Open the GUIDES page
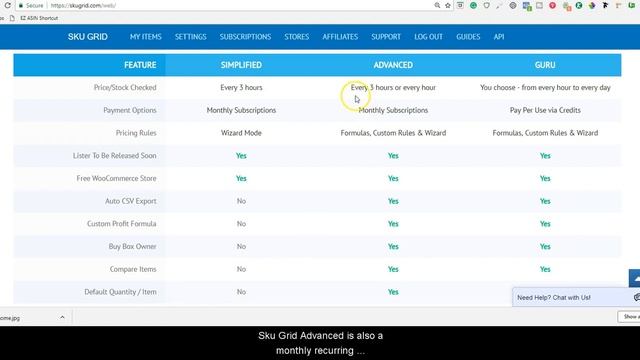This screenshot has height=360, width=640. click(468, 37)
